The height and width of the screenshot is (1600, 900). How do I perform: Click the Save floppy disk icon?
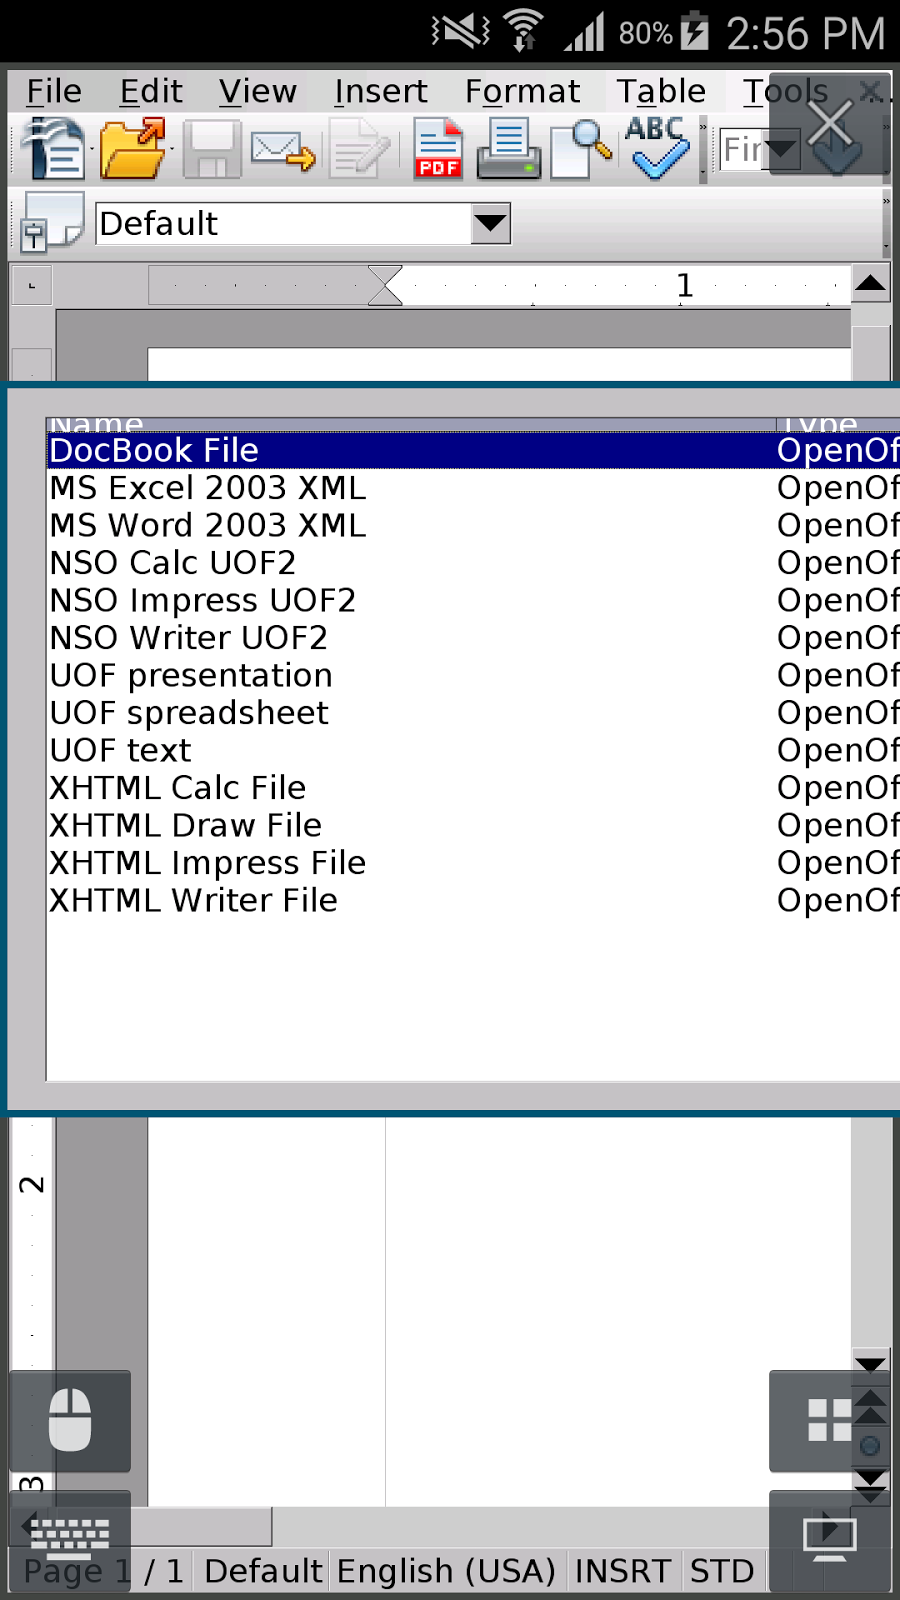[x=211, y=150]
